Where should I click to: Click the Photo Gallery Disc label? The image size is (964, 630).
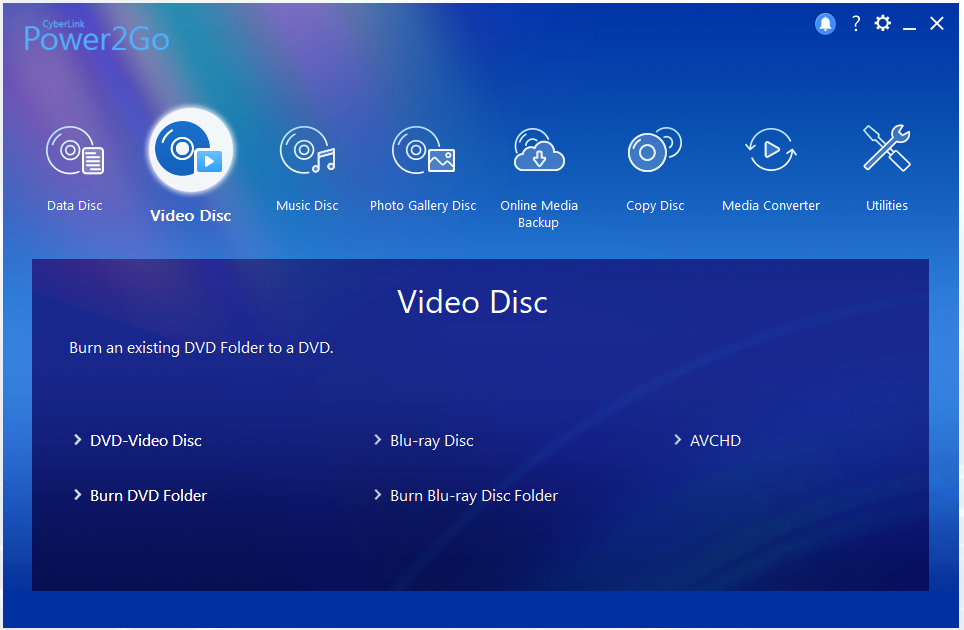[423, 206]
